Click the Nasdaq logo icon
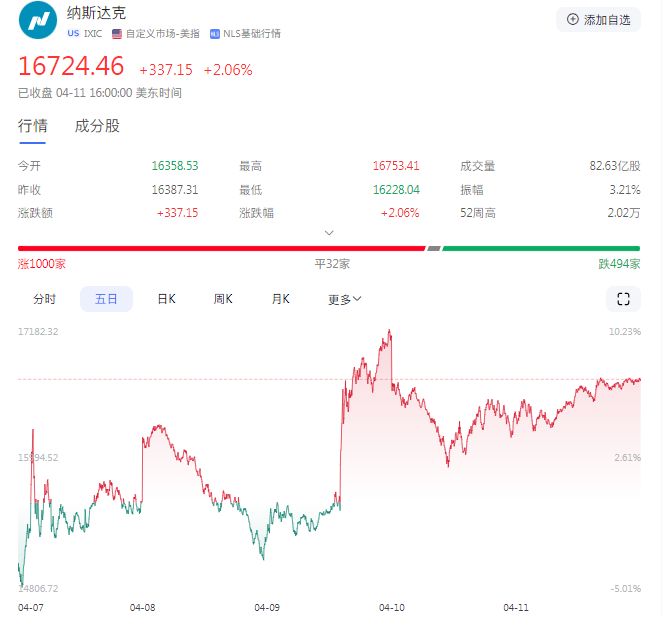This screenshot has height=617, width=662. click(x=38, y=20)
